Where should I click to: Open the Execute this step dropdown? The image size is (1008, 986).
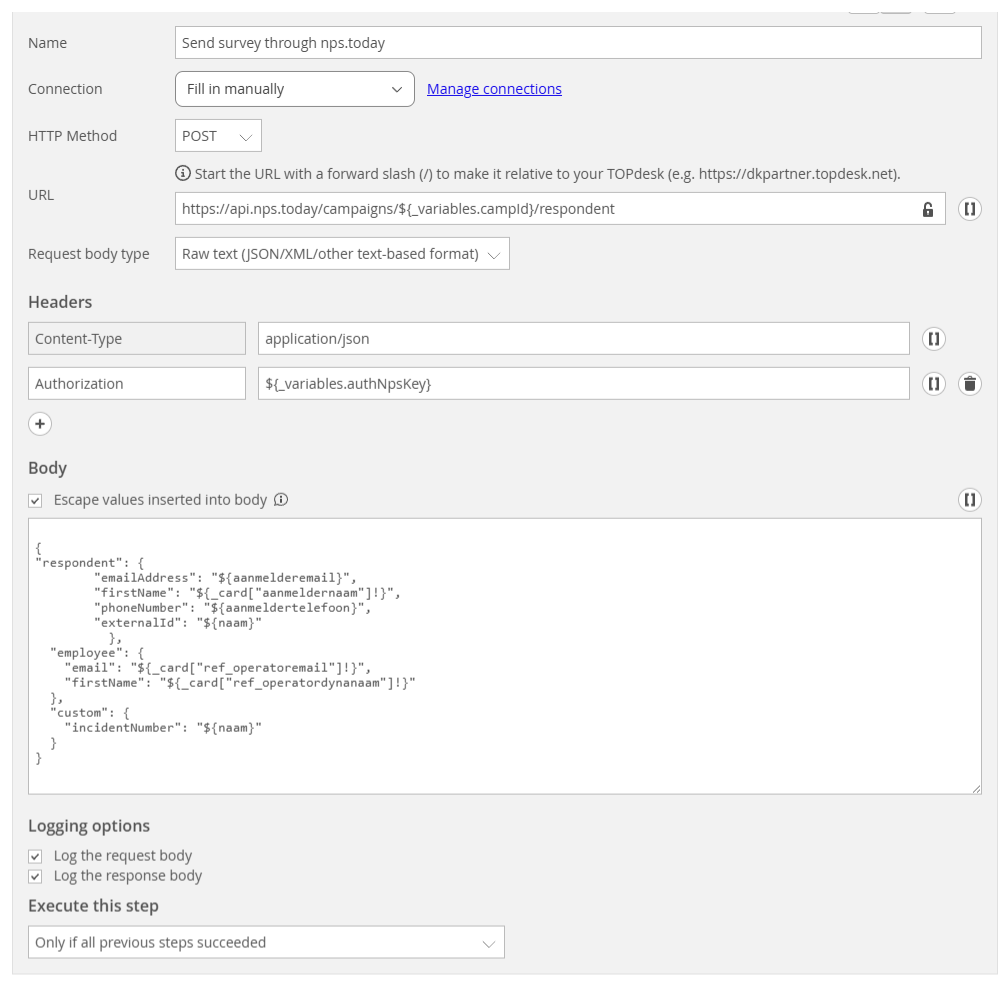[266, 942]
